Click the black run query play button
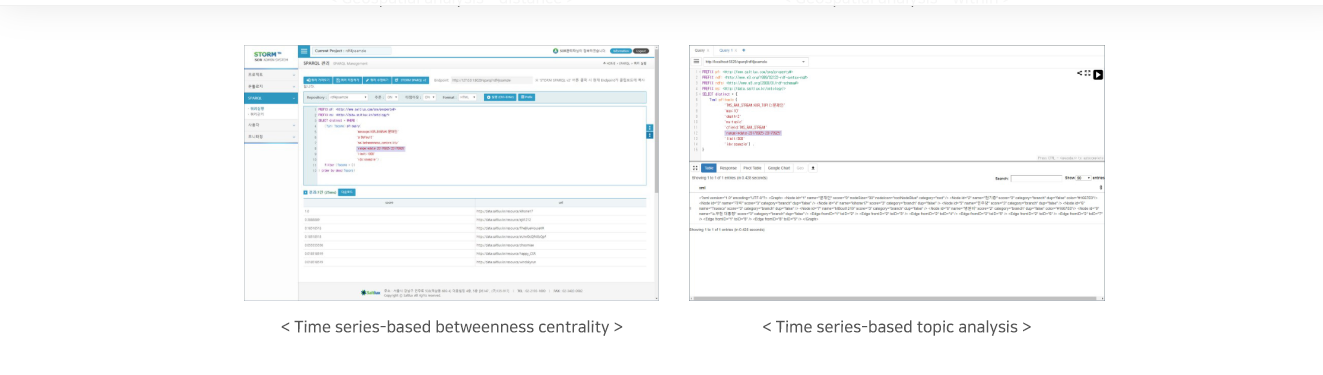The image size is (1323, 375). coord(1098,74)
